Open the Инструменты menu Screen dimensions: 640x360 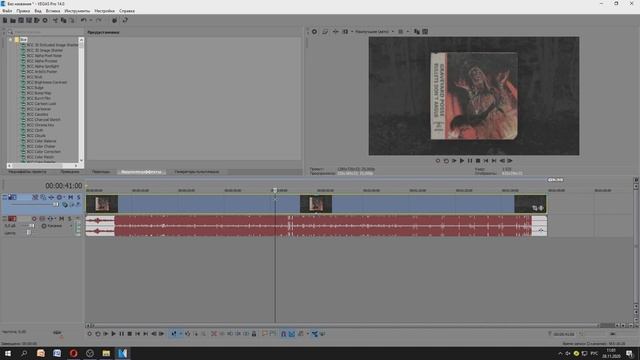[77, 11]
